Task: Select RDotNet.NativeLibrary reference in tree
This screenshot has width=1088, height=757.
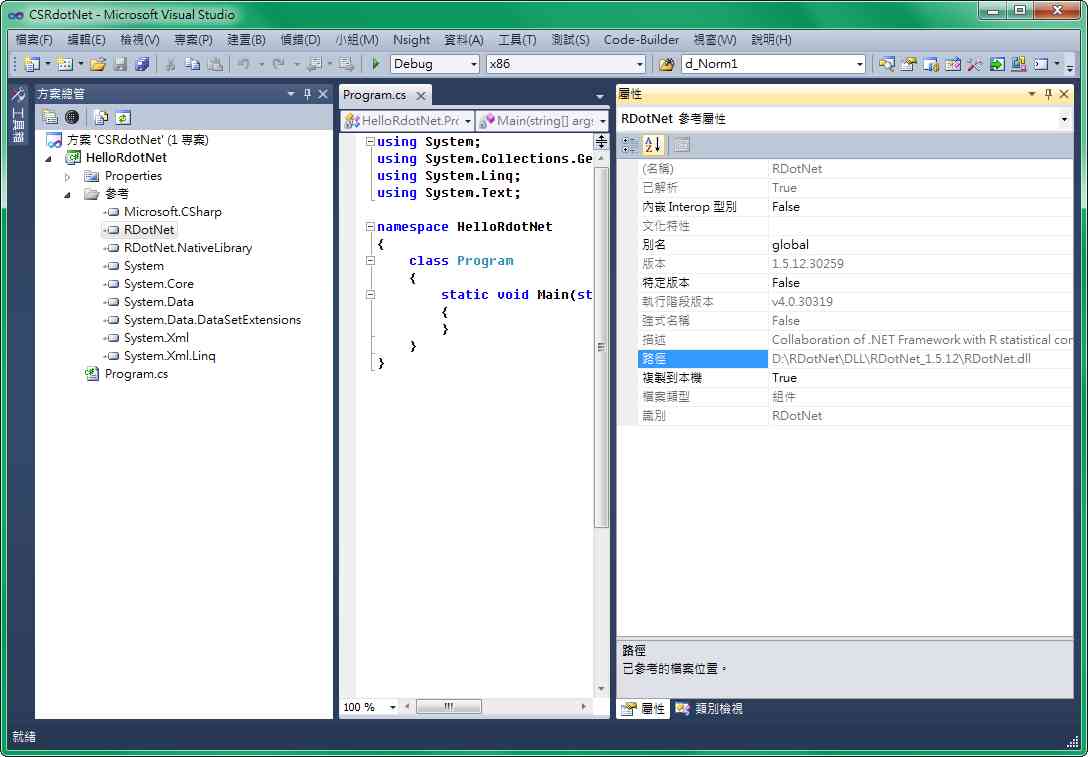Action: 187,248
